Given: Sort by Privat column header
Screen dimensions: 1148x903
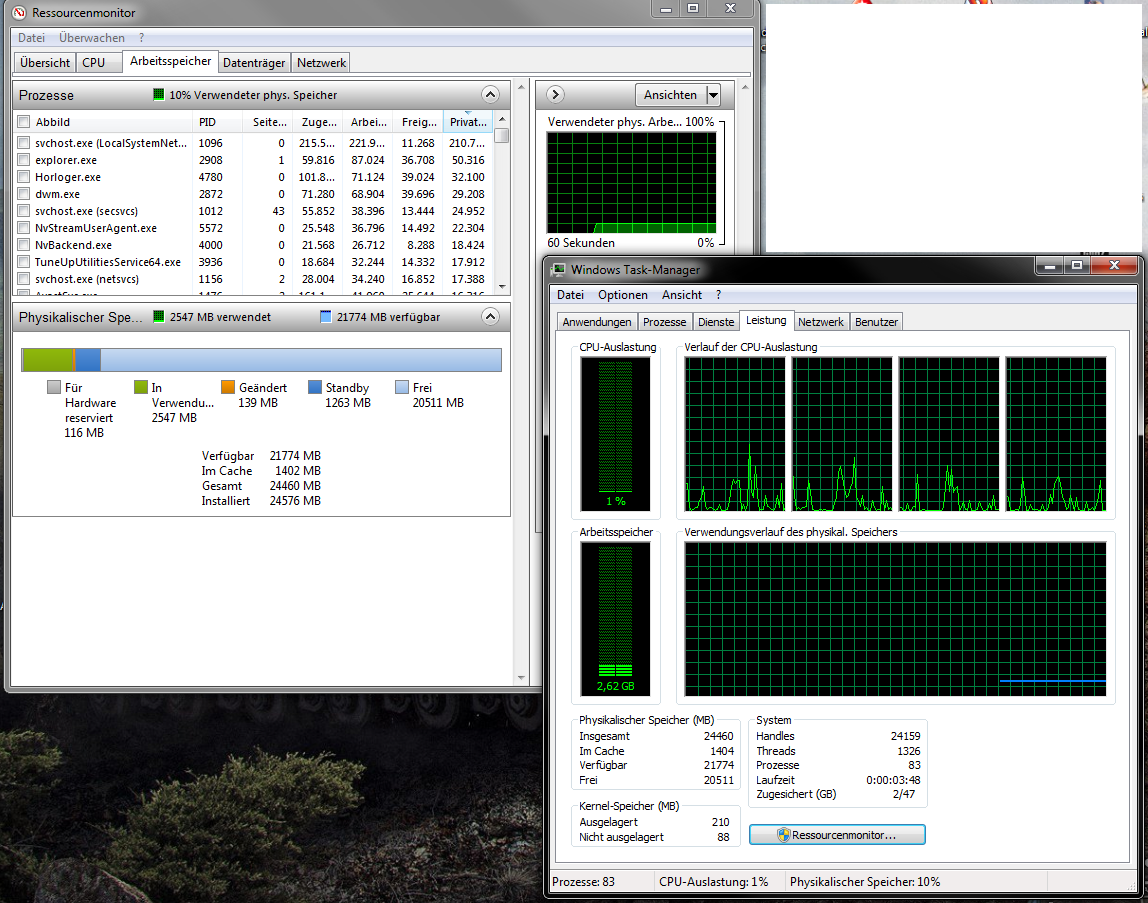Looking at the screenshot, I should [x=467, y=122].
